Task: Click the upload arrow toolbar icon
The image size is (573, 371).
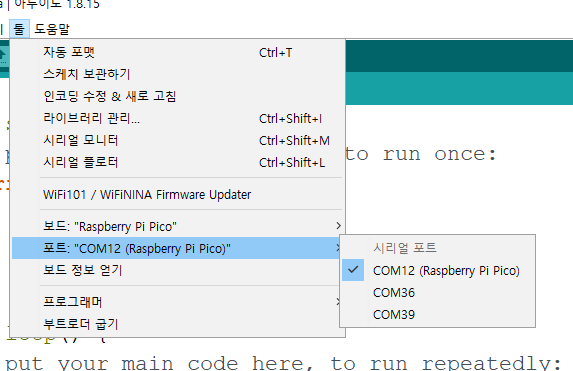Action: pyautogui.click(x=3, y=56)
